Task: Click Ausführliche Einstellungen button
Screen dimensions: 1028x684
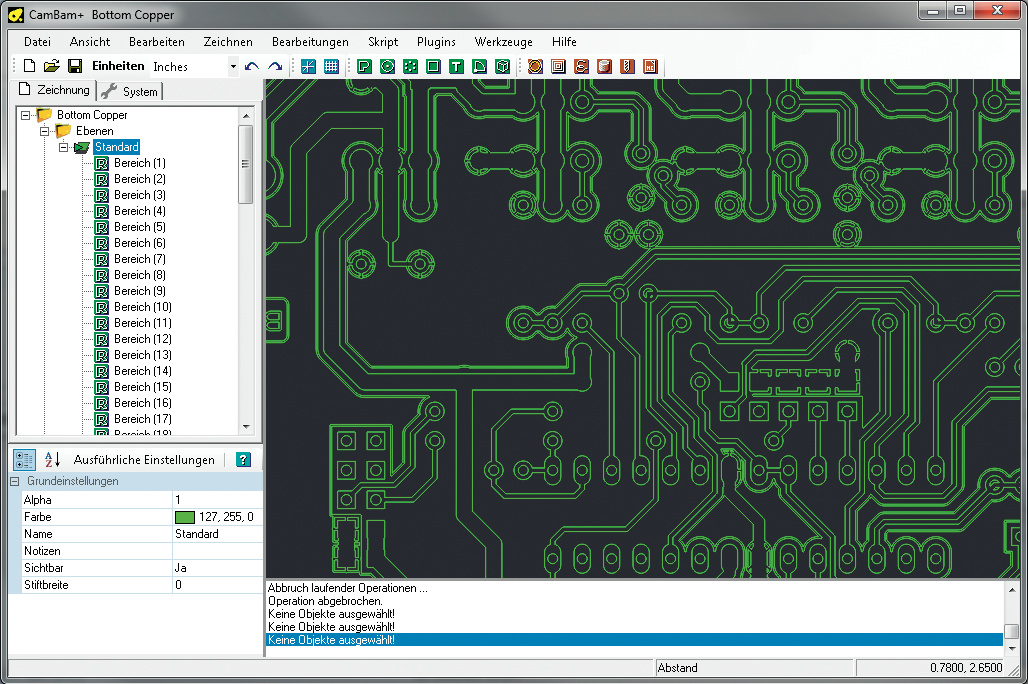Action: [x=144, y=460]
